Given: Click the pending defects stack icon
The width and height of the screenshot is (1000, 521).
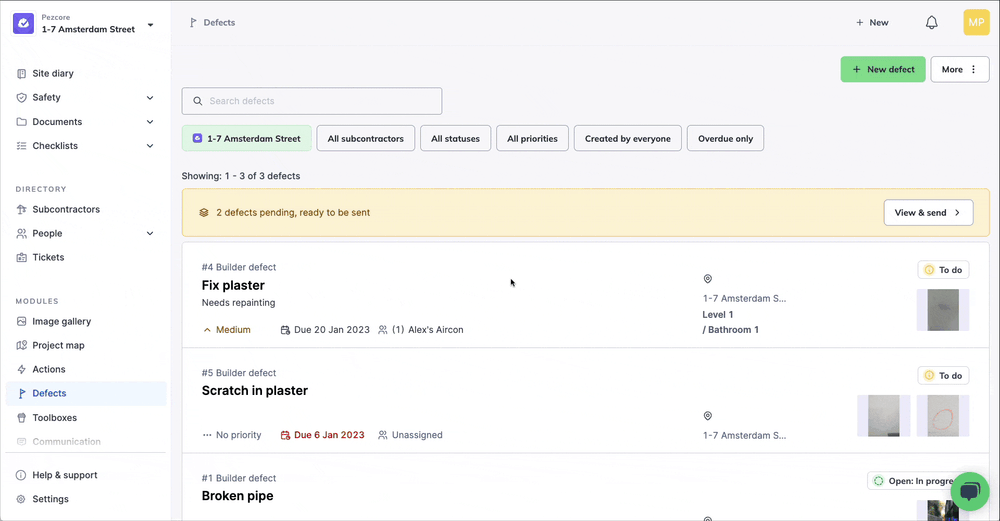Looking at the screenshot, I should tap(204, 212).
